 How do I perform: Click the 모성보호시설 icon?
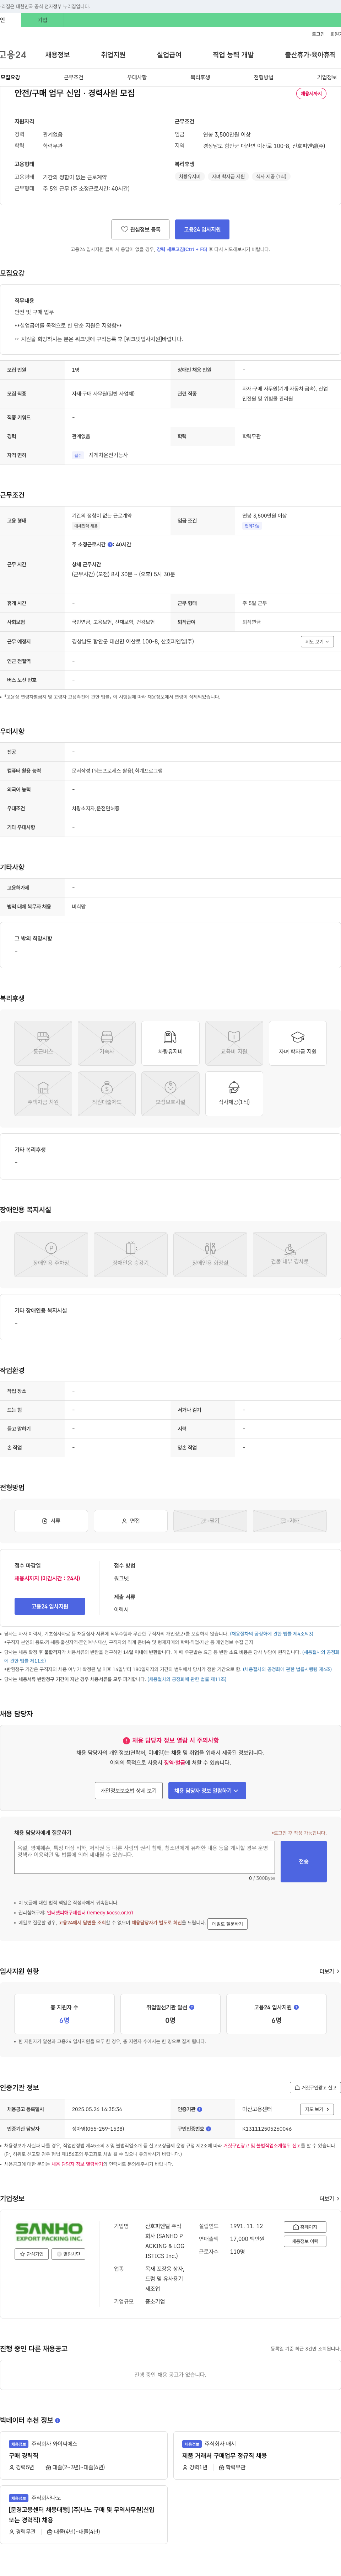point(170,1094)
